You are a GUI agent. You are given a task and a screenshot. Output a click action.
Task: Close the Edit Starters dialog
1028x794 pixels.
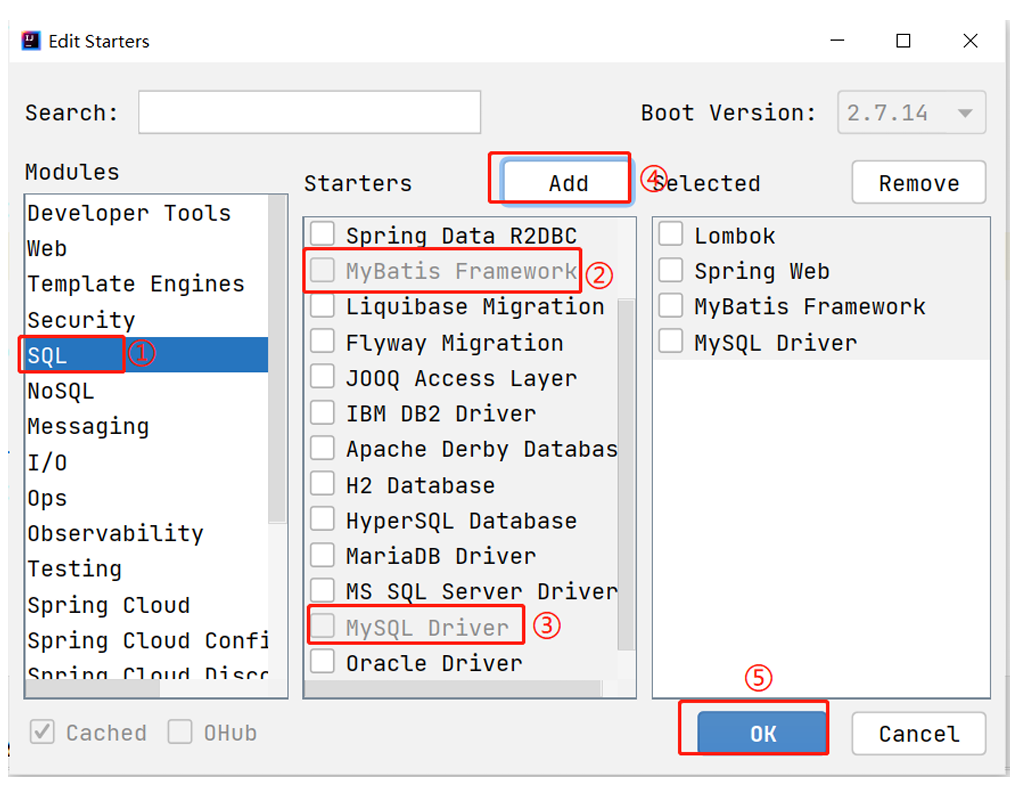[x=970, y=41]
